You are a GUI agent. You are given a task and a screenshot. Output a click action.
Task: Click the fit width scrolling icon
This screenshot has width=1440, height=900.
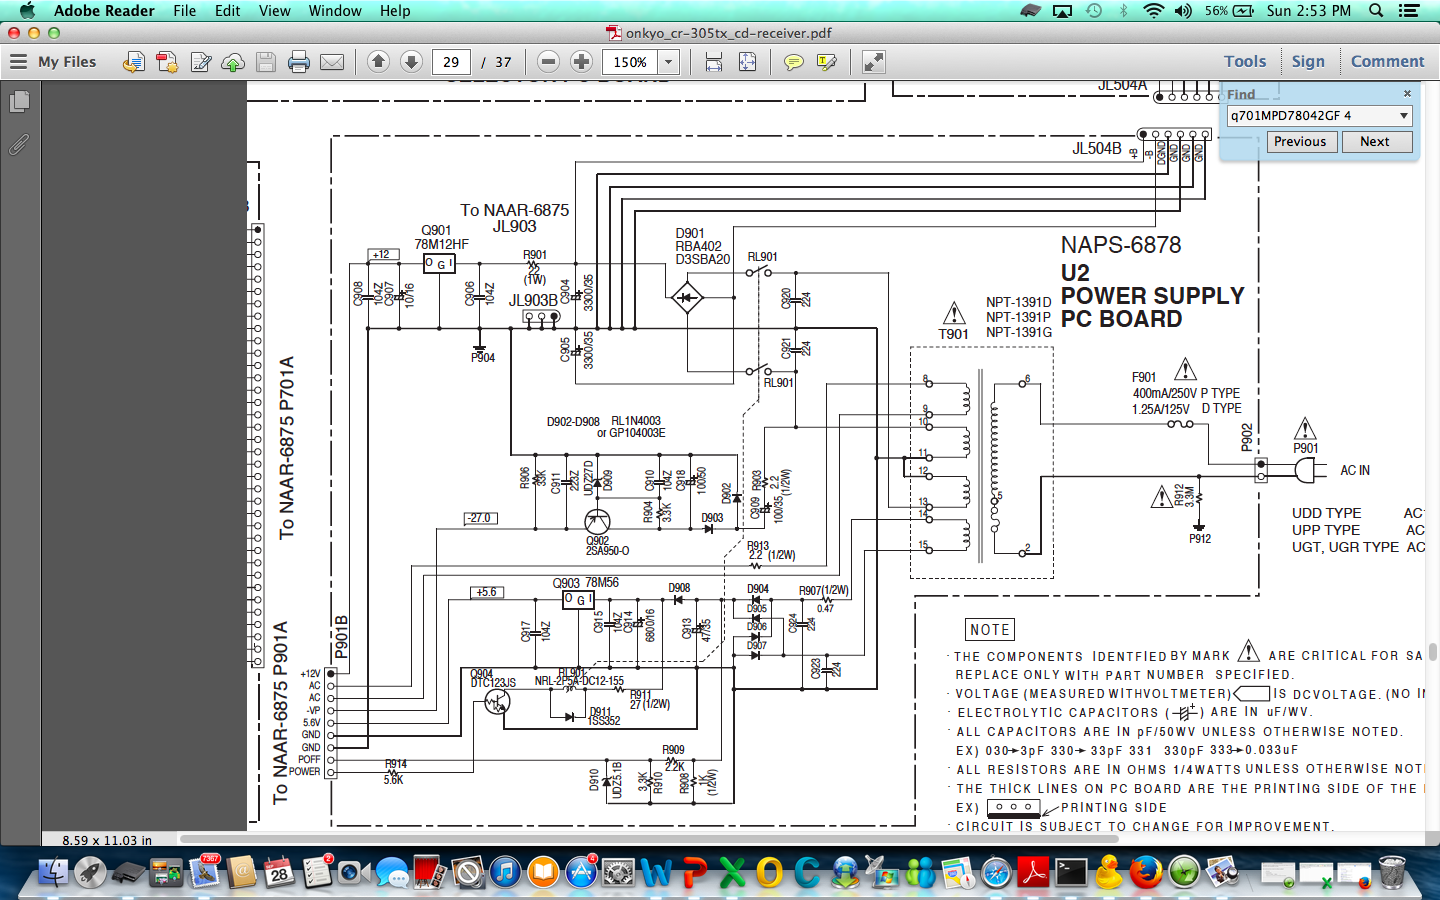click(x=714, y=62)
